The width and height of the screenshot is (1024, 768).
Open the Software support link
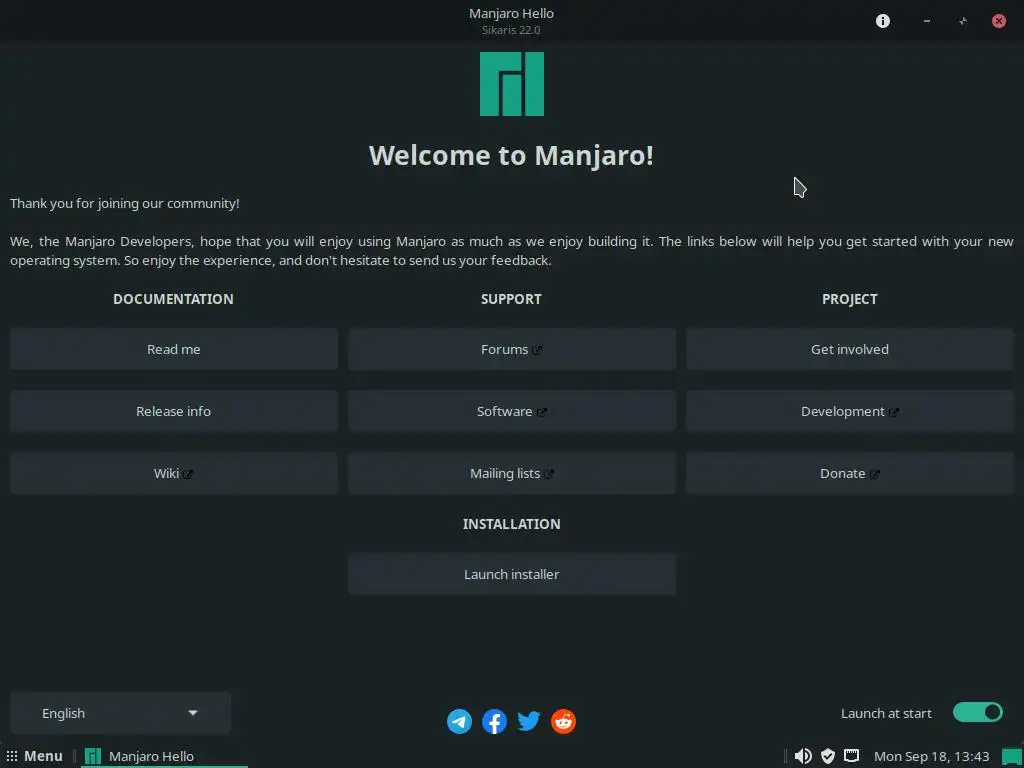coord(512,411)
